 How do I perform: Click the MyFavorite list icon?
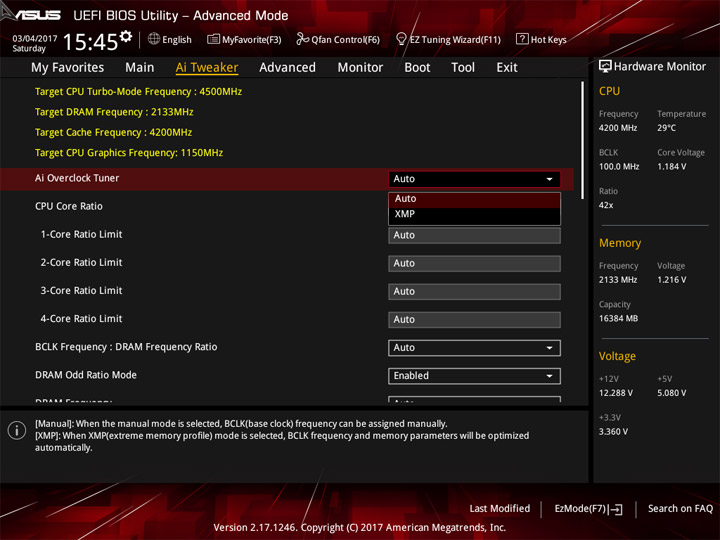click(213, 39)
